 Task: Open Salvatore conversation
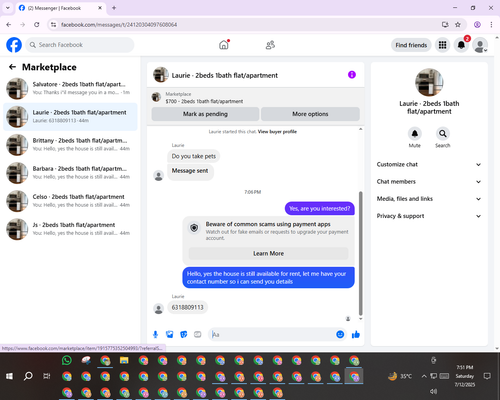[70, 88]
